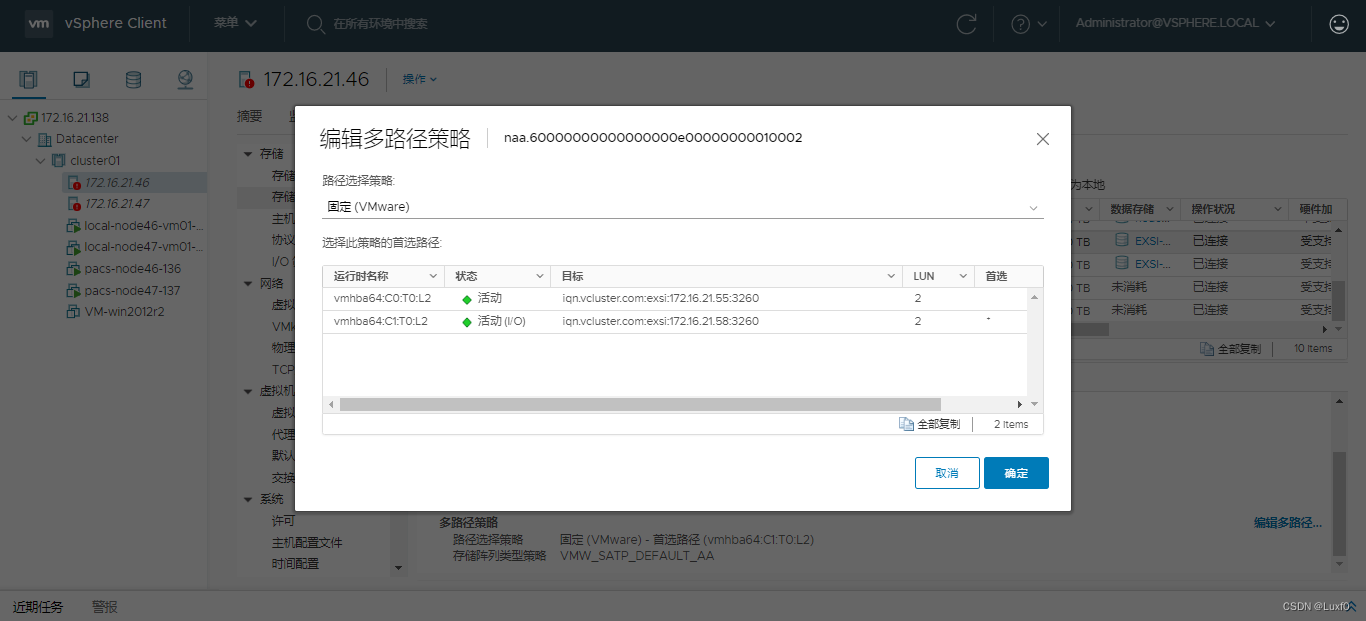
Task: Click the vSphere Client vm logo
Action: 39,23
